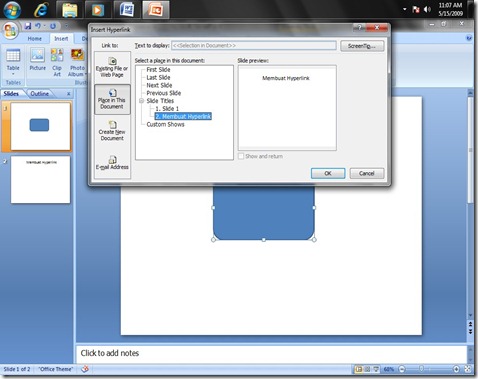478x379 pixels.
Task: Save using the Quick Access icon
Action: 28,26
